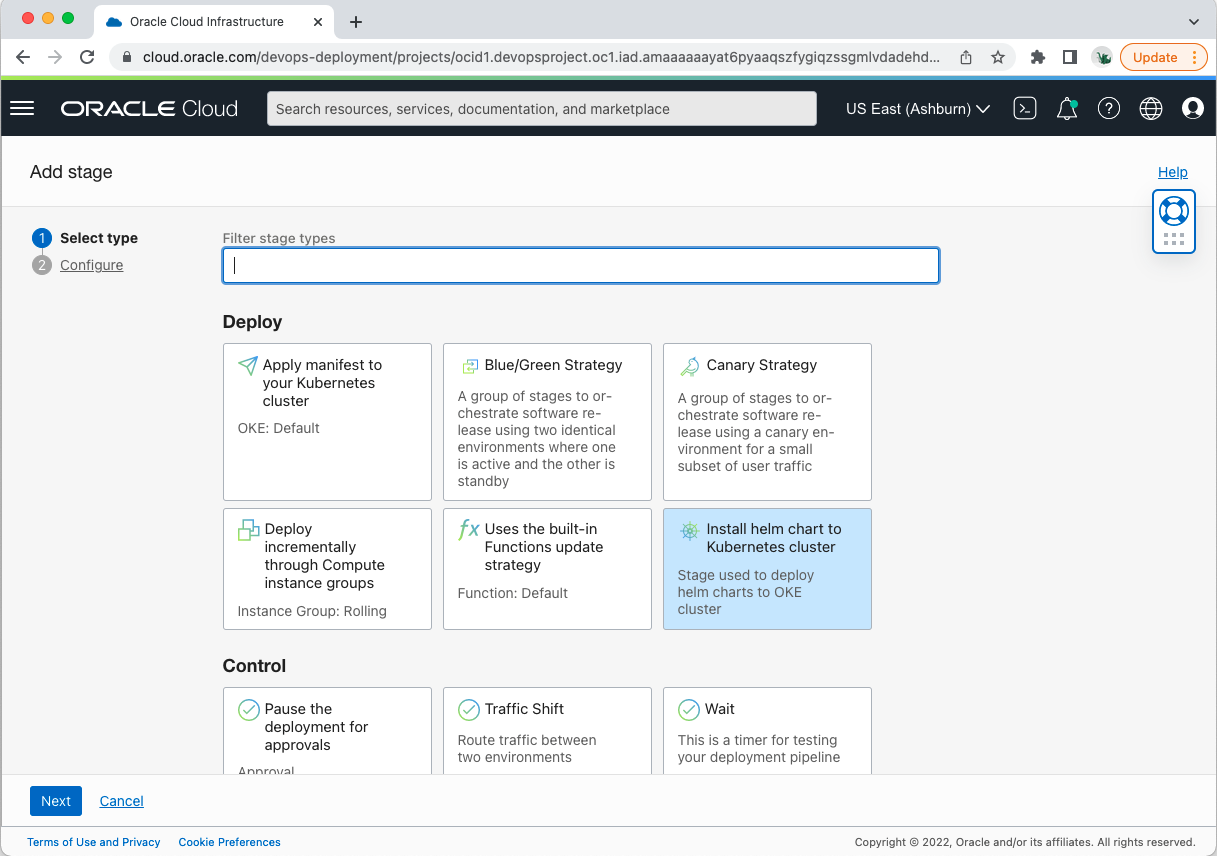
Task: Open the floating support lifesaver widget
Action: [1173, 210]
